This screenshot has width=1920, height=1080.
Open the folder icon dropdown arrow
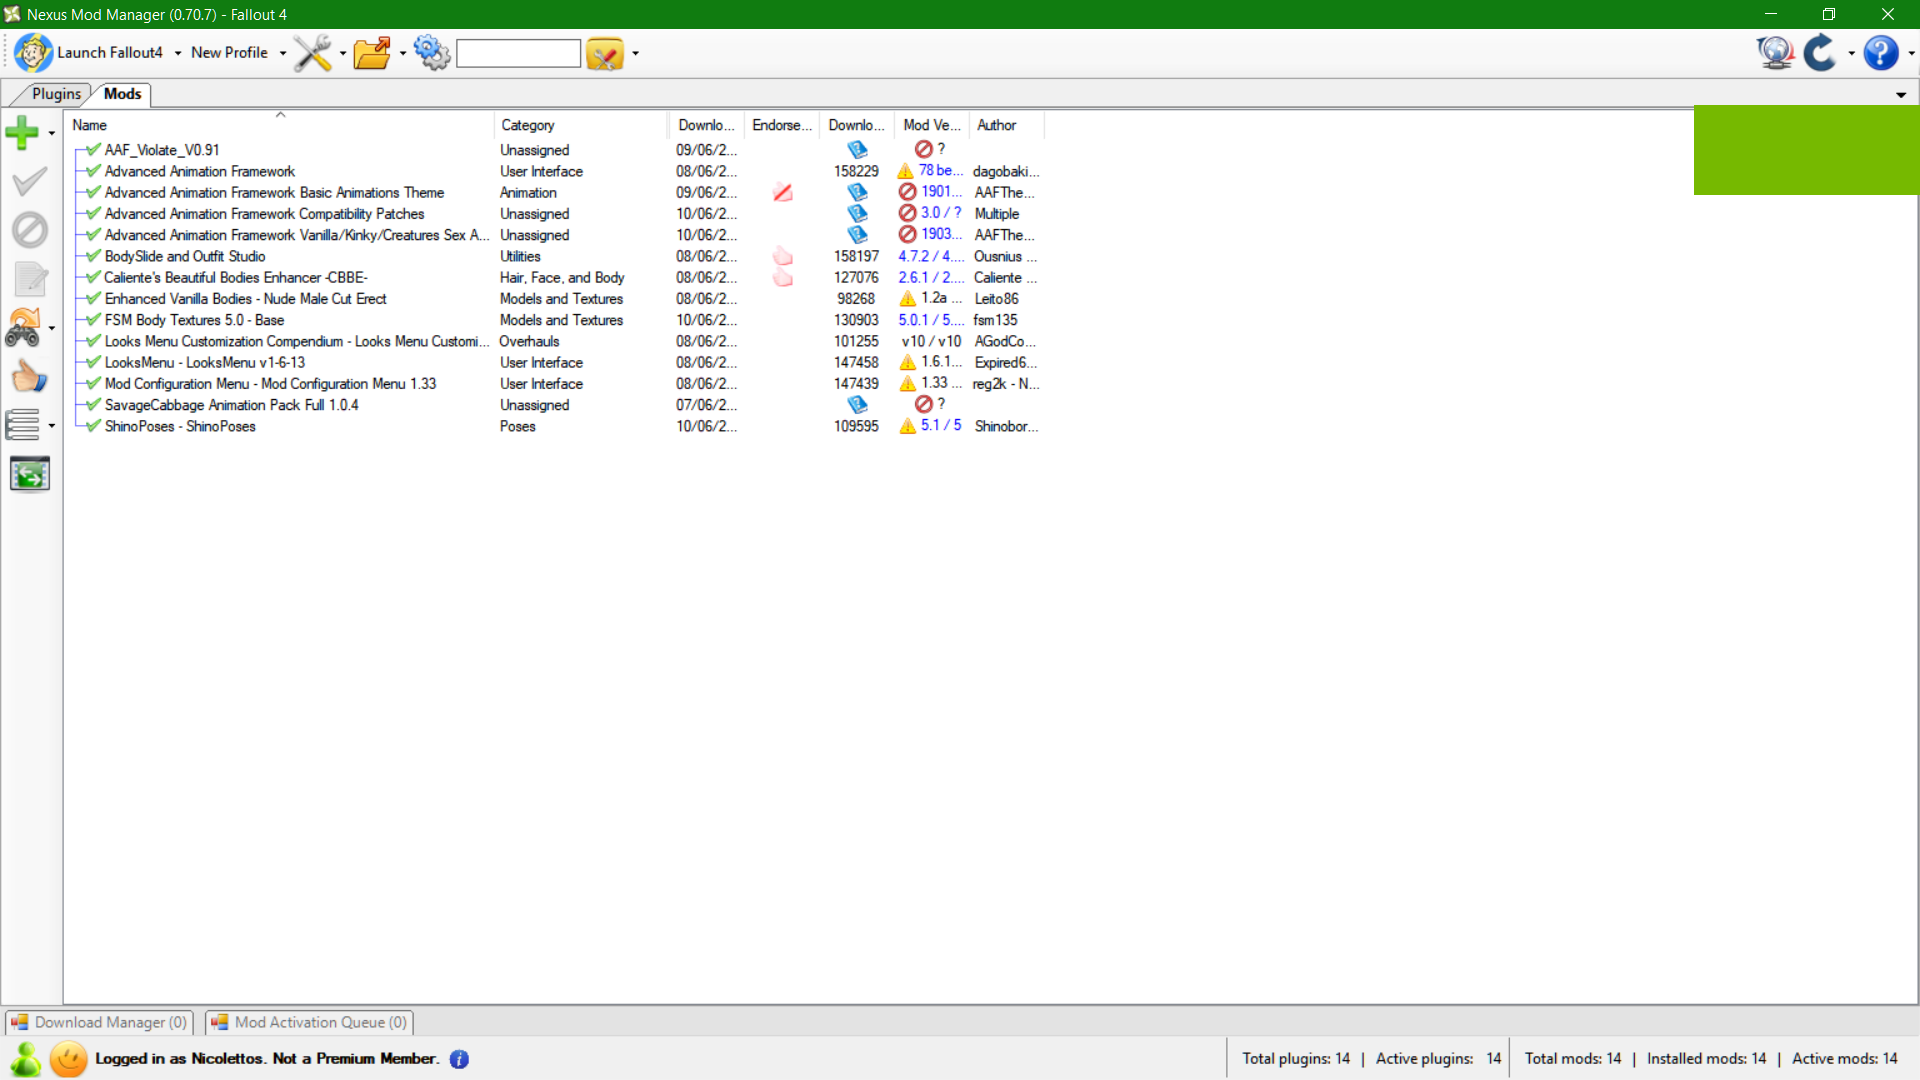point(402,53)
